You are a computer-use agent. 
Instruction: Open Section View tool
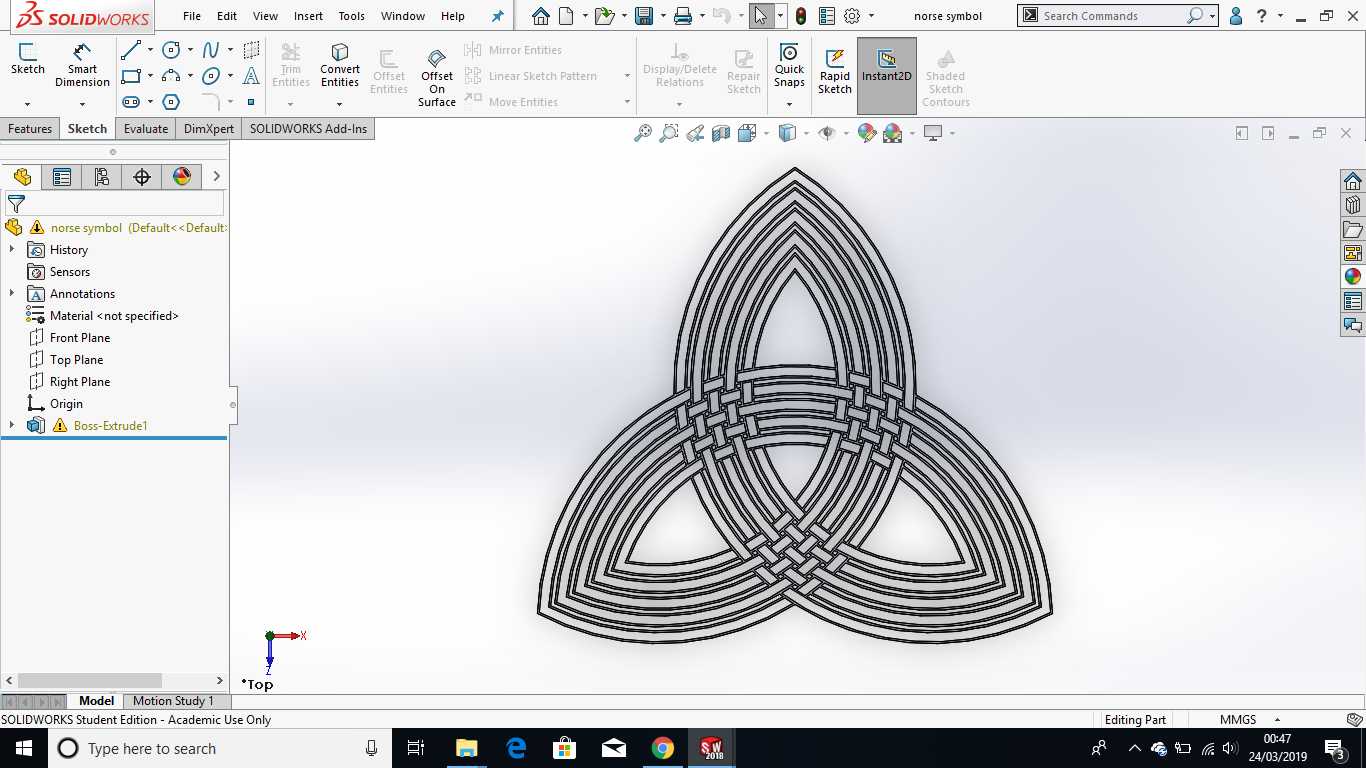721,133
